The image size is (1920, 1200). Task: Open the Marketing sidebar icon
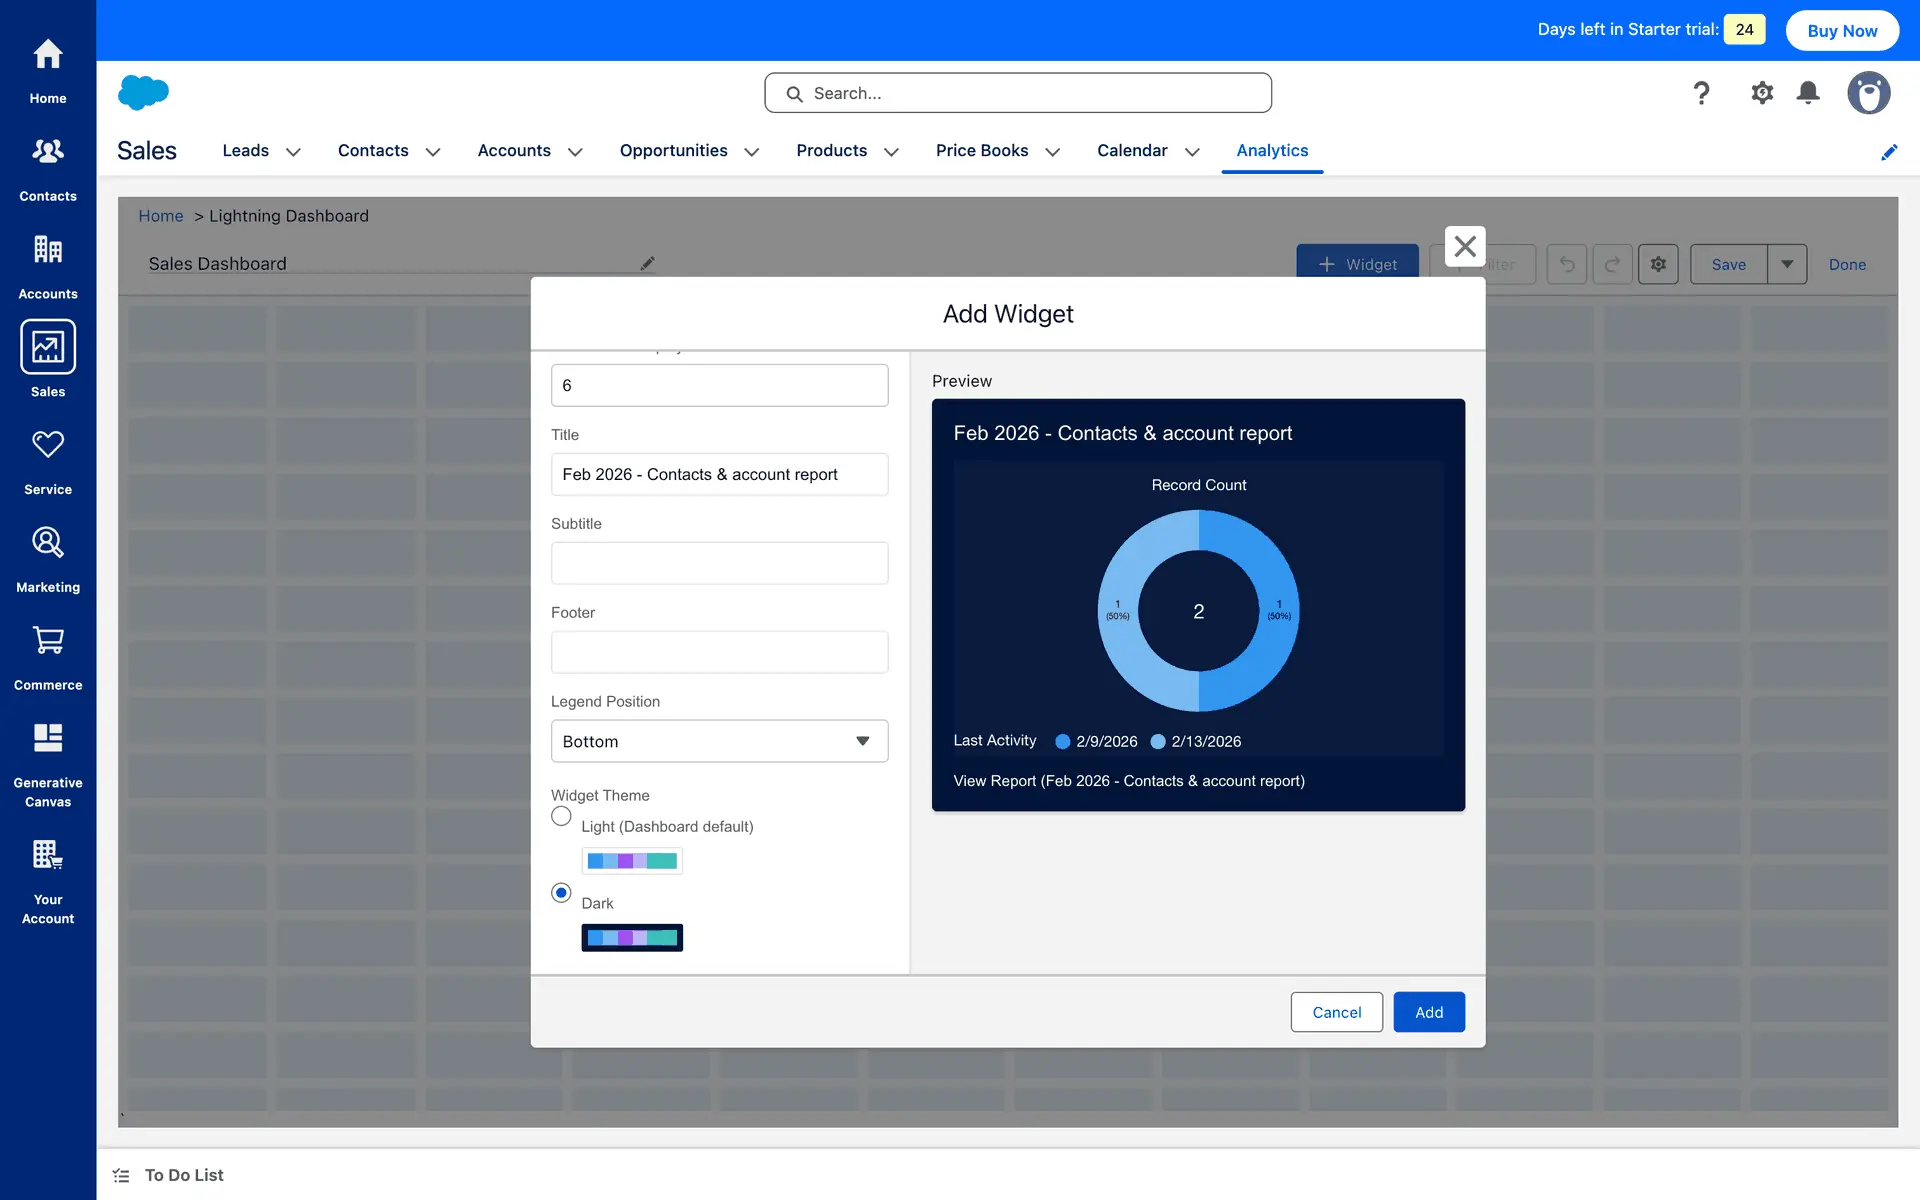[47, 543]
